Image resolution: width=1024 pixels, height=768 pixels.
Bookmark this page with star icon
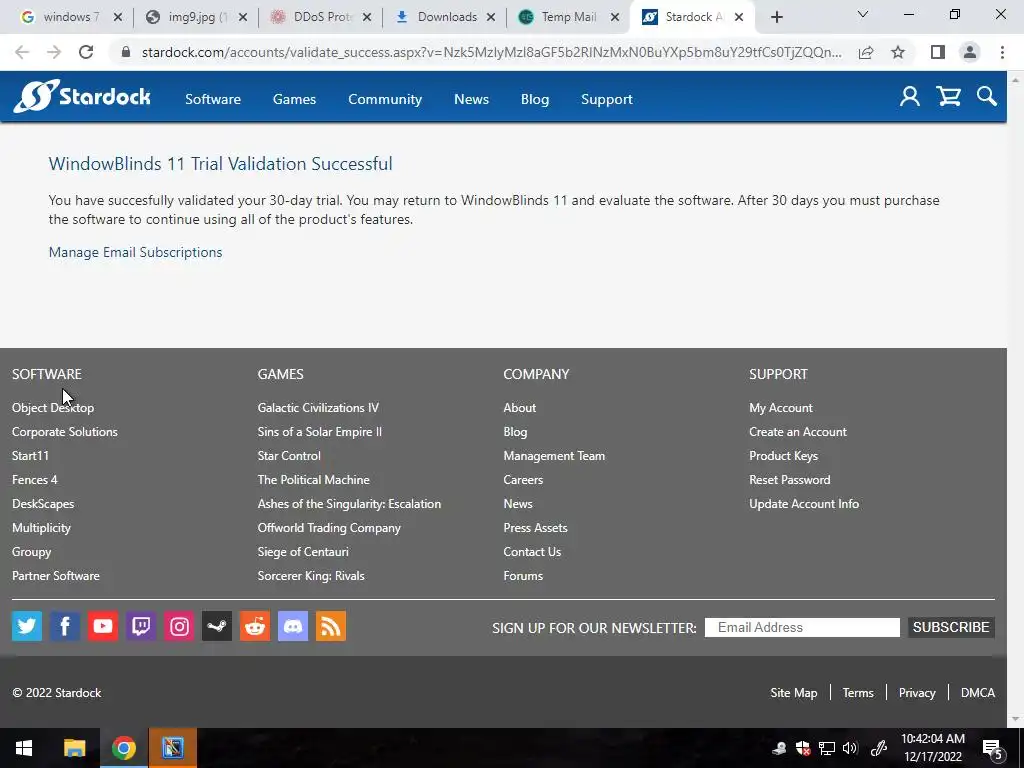pos(898,52)
